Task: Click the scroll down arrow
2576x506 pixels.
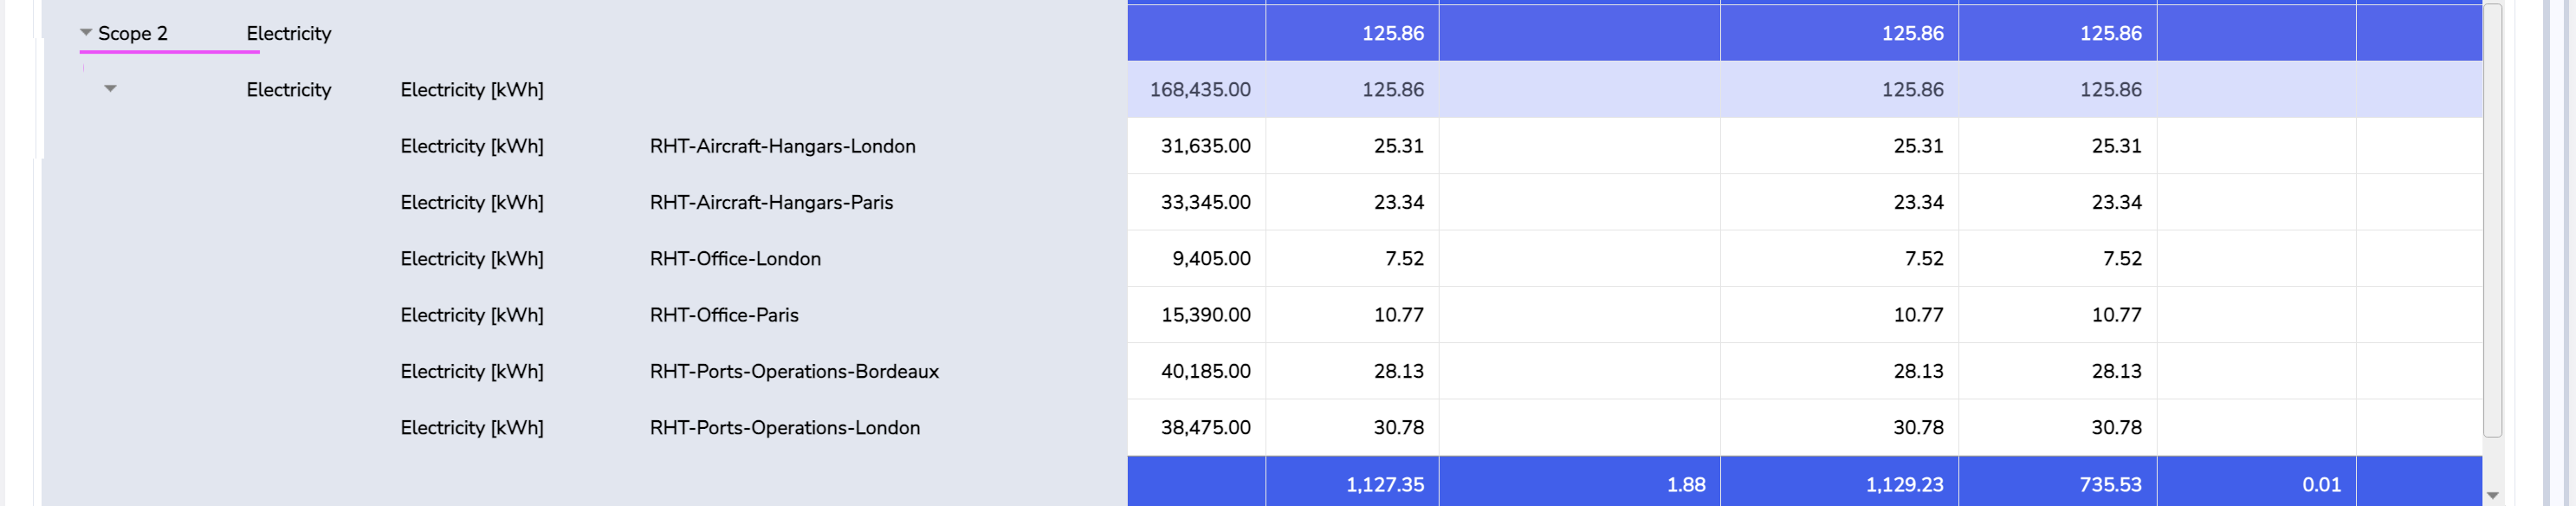Action: coord(2492,495)
